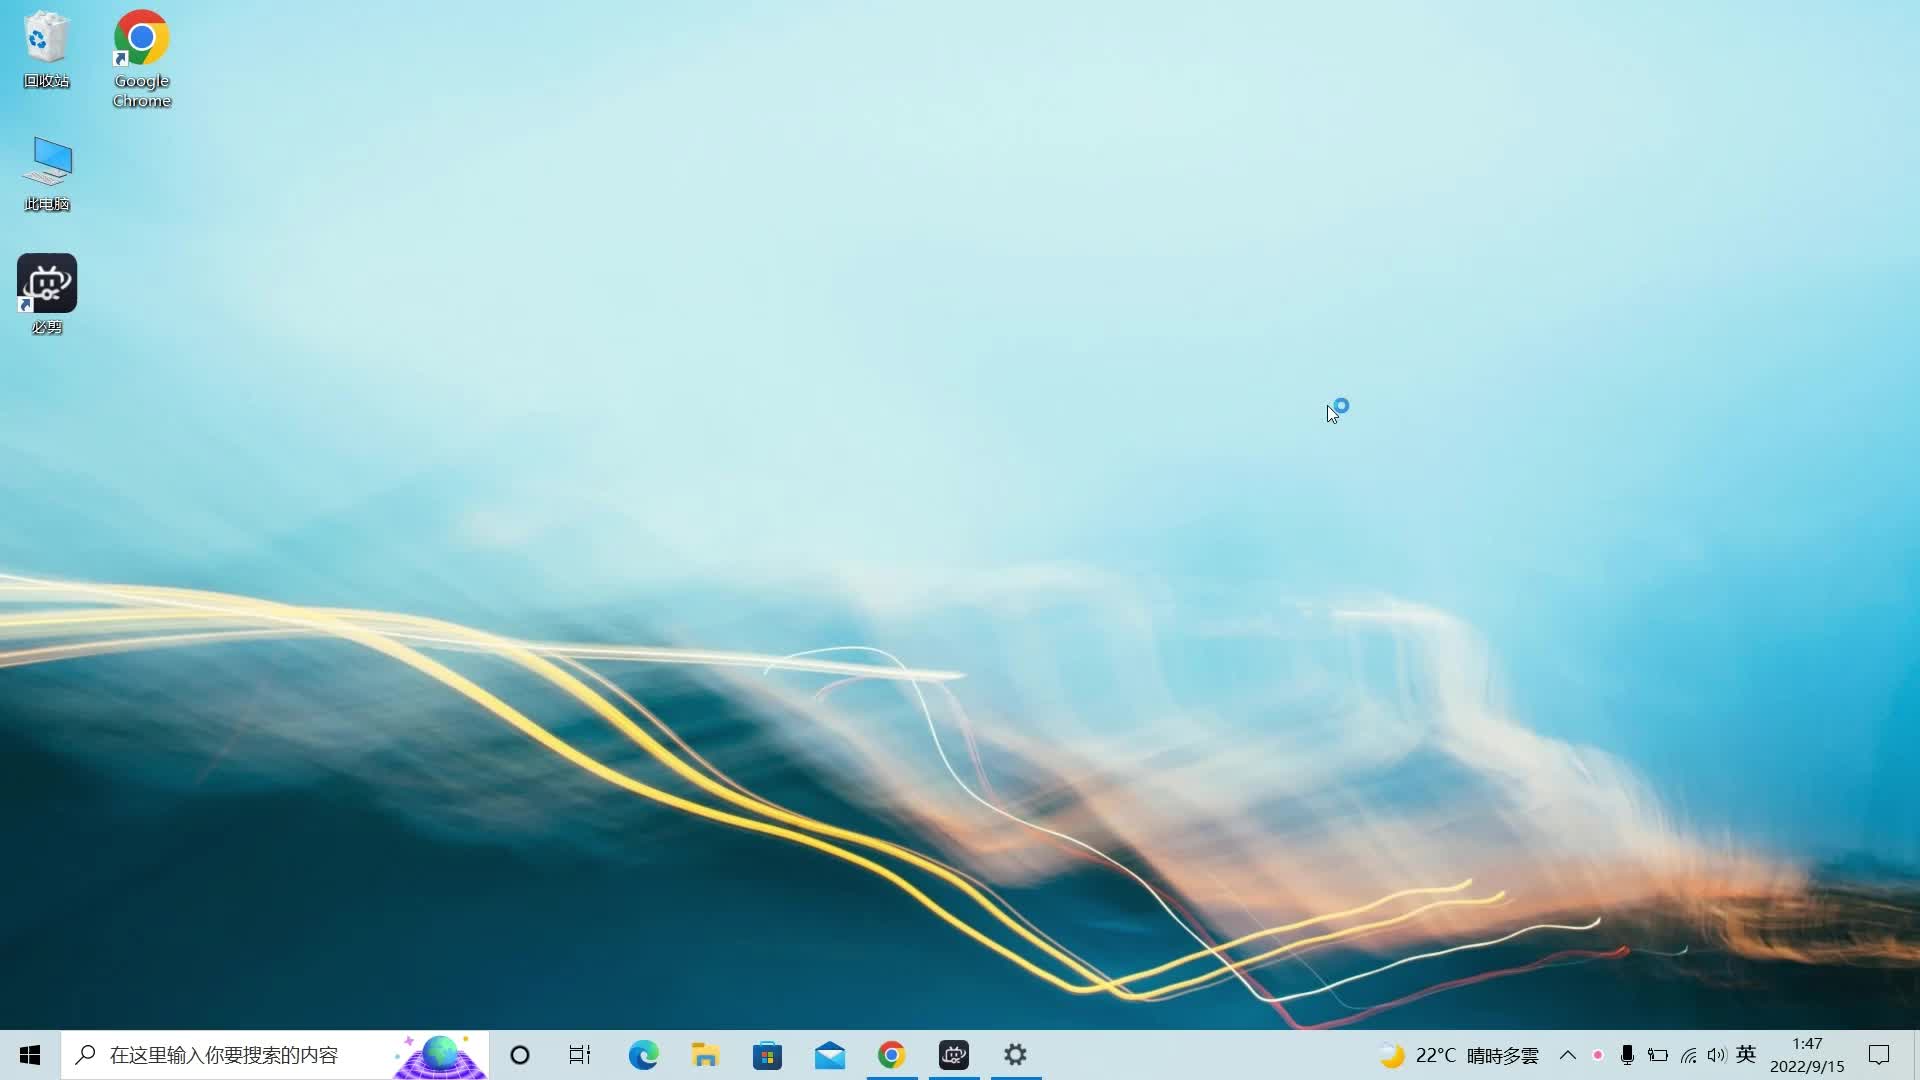The height and width of the screenshot is (1080, 1920).
Task: Expand hidden system tray icons chevron
Action: [1568, 1055]
